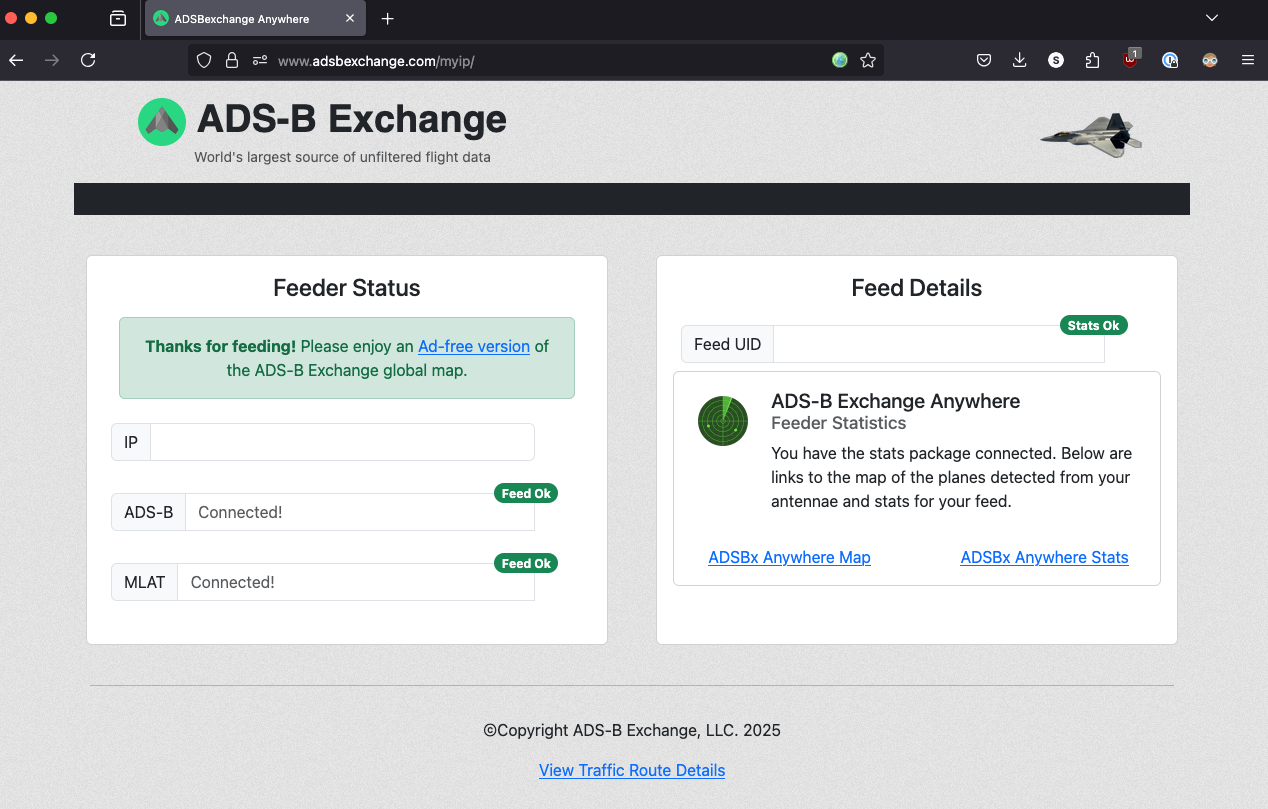Click the ADS-B Exchange plane logo
This screenshot has height=809, width=1268.
pos(161,120)
